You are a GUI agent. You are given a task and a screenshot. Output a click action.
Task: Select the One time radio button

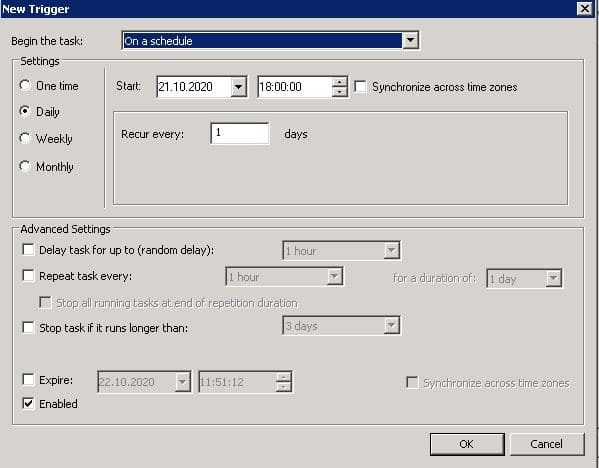click(x=25, y=85)
